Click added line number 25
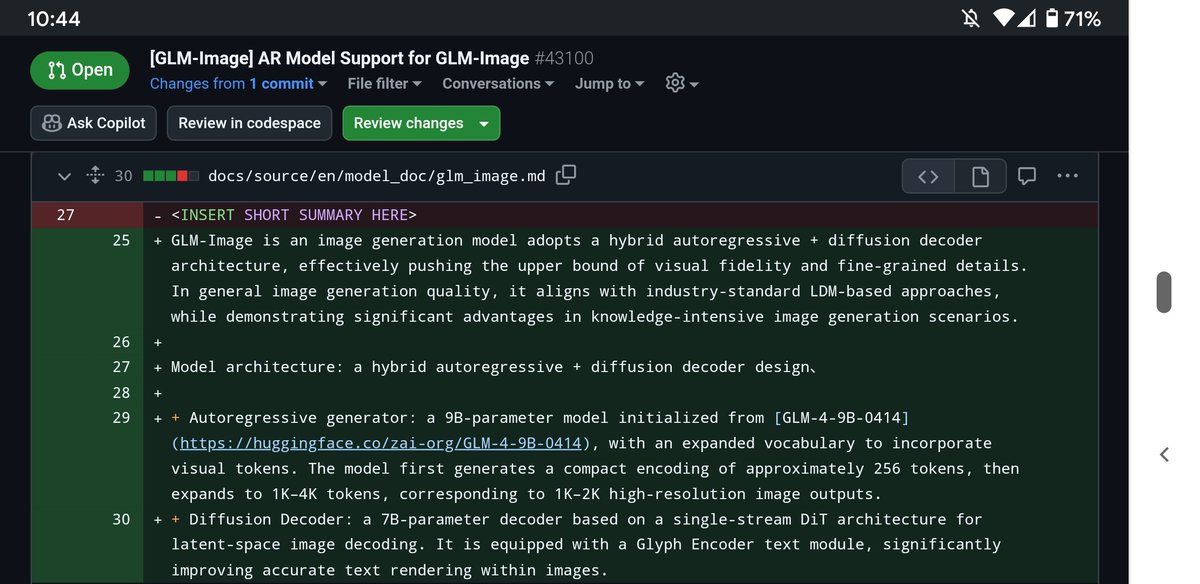The height and width of the screenshot is (584, 1200). click(x=121, y=240)
